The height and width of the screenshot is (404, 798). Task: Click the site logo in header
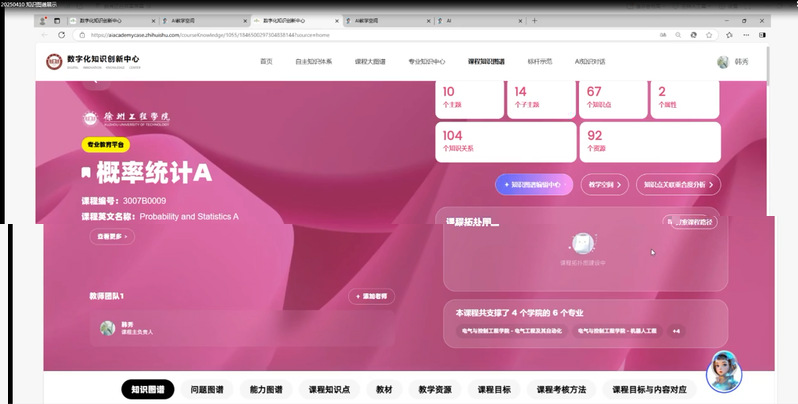click(54, 61)
